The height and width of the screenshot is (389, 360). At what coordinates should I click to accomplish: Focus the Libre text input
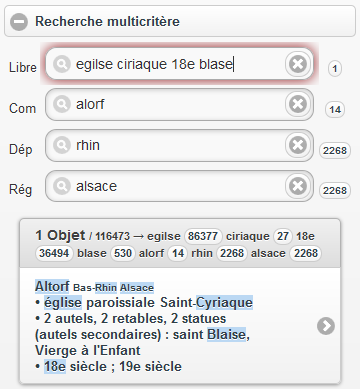tap(179, 64)
